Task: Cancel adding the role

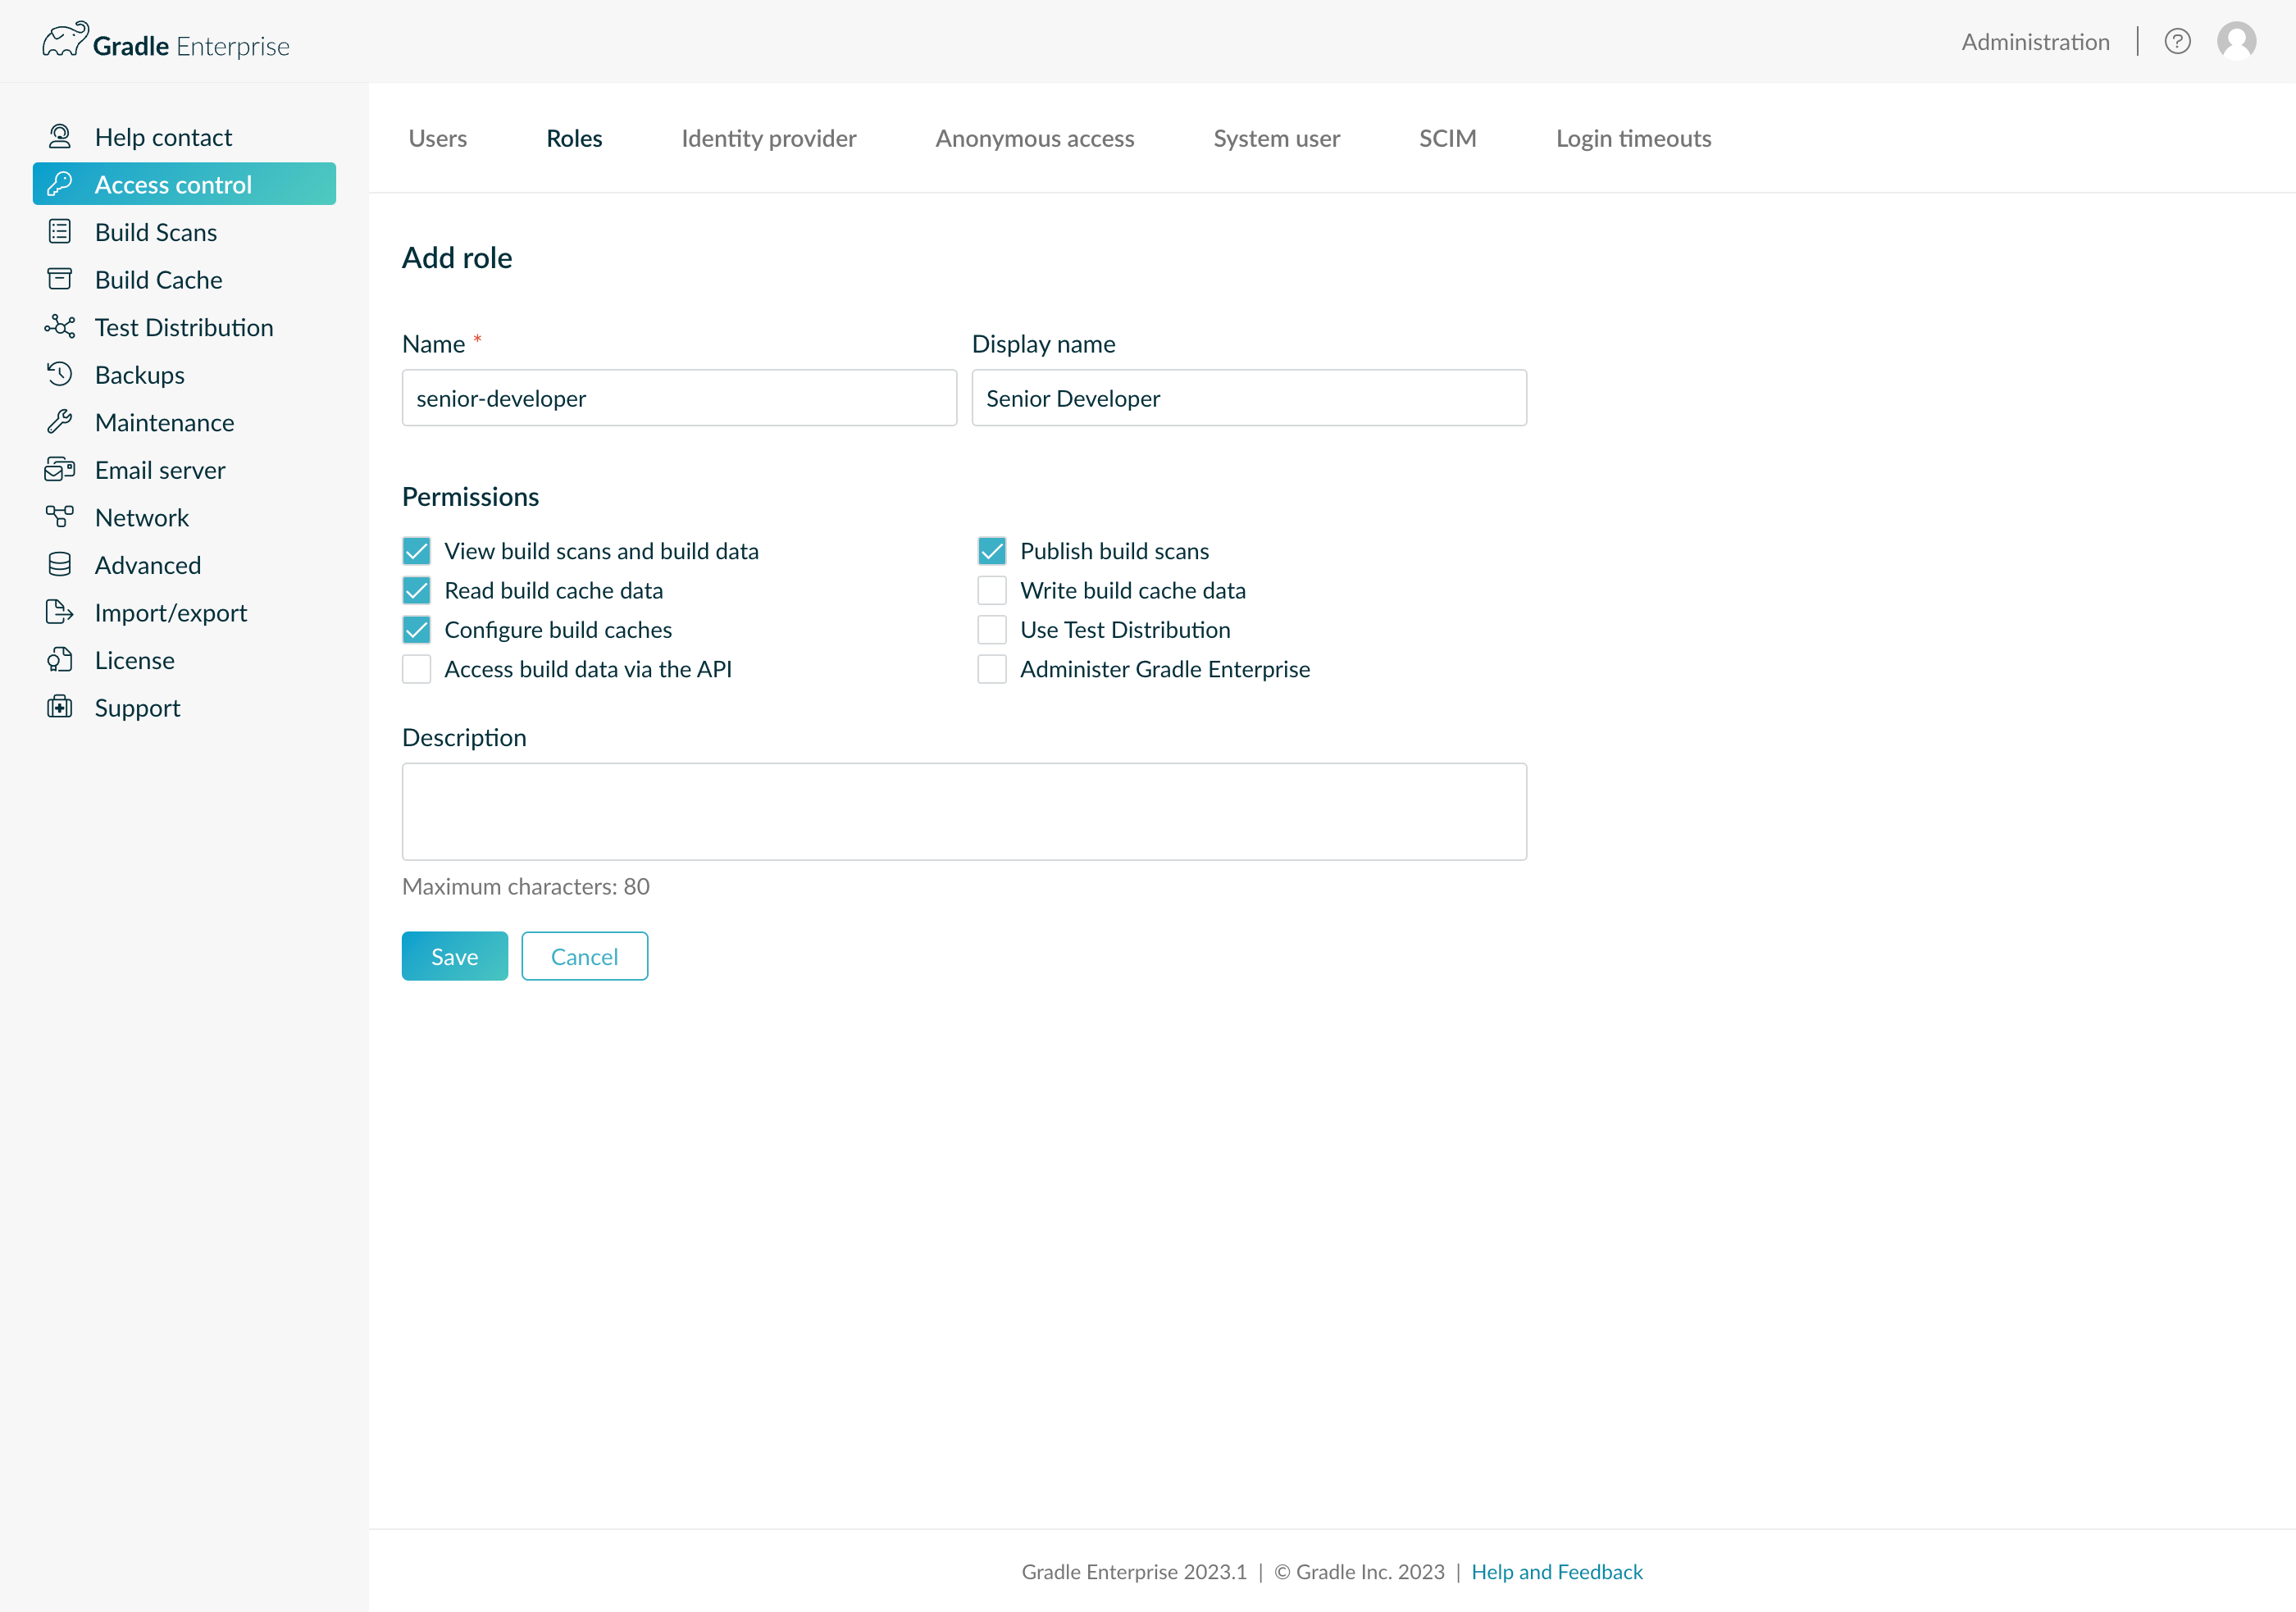Action: pos(584,956)
